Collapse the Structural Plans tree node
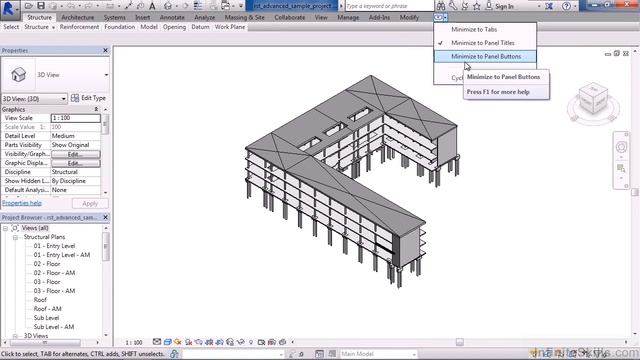Screen dimensions: 640x360 [15, 237]
